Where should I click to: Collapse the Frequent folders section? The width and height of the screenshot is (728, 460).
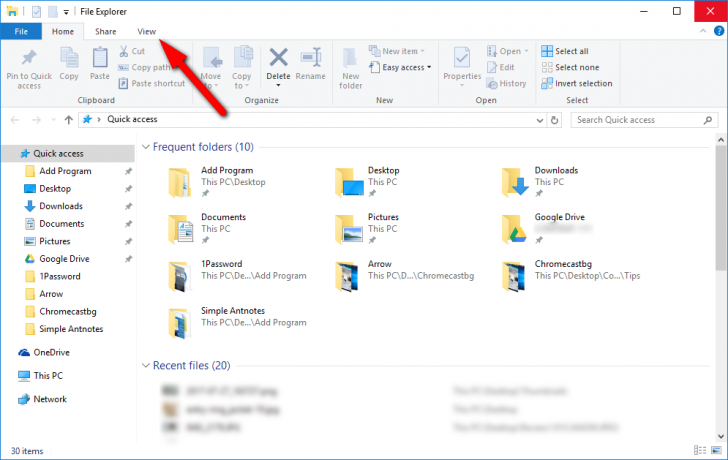tap(146, 147)
